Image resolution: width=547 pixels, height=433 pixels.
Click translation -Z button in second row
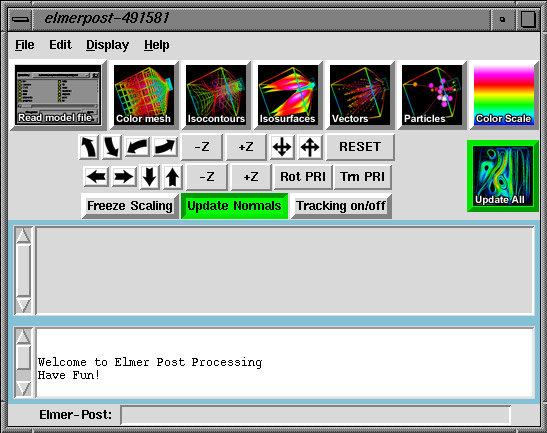tap(207, 177)
